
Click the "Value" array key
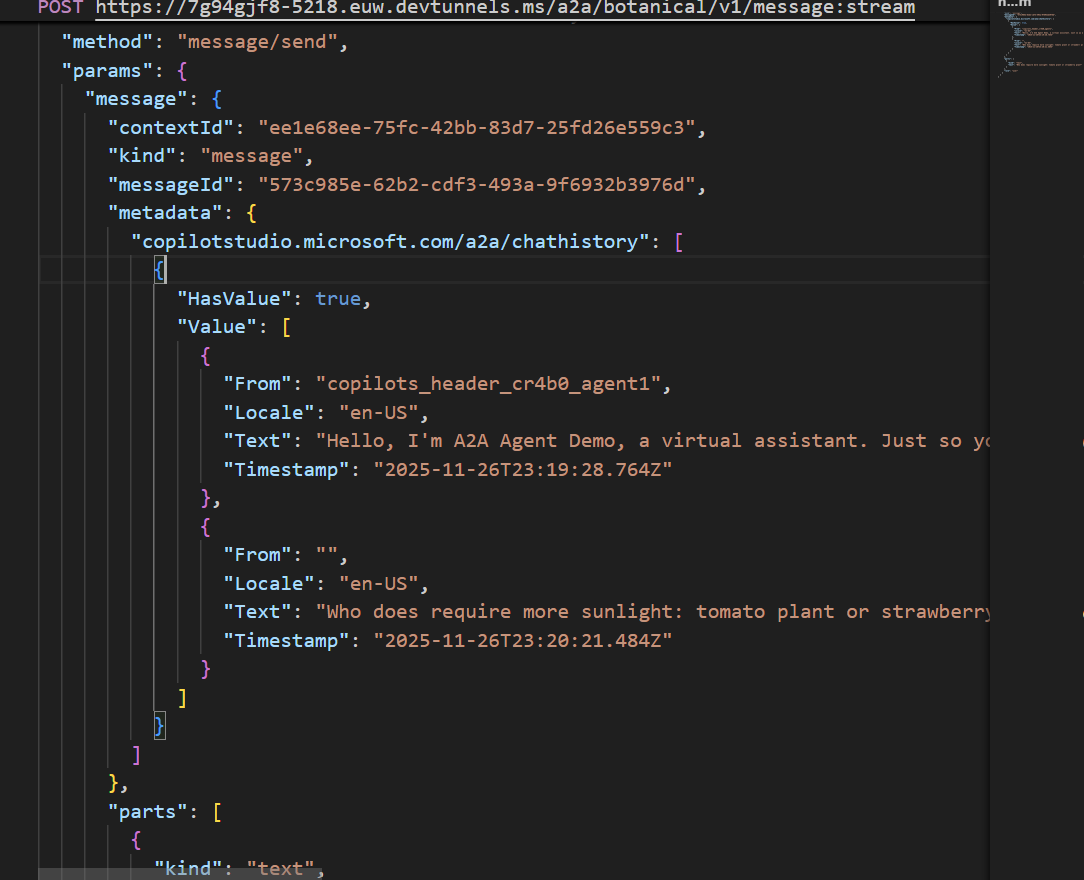(215, 327)
